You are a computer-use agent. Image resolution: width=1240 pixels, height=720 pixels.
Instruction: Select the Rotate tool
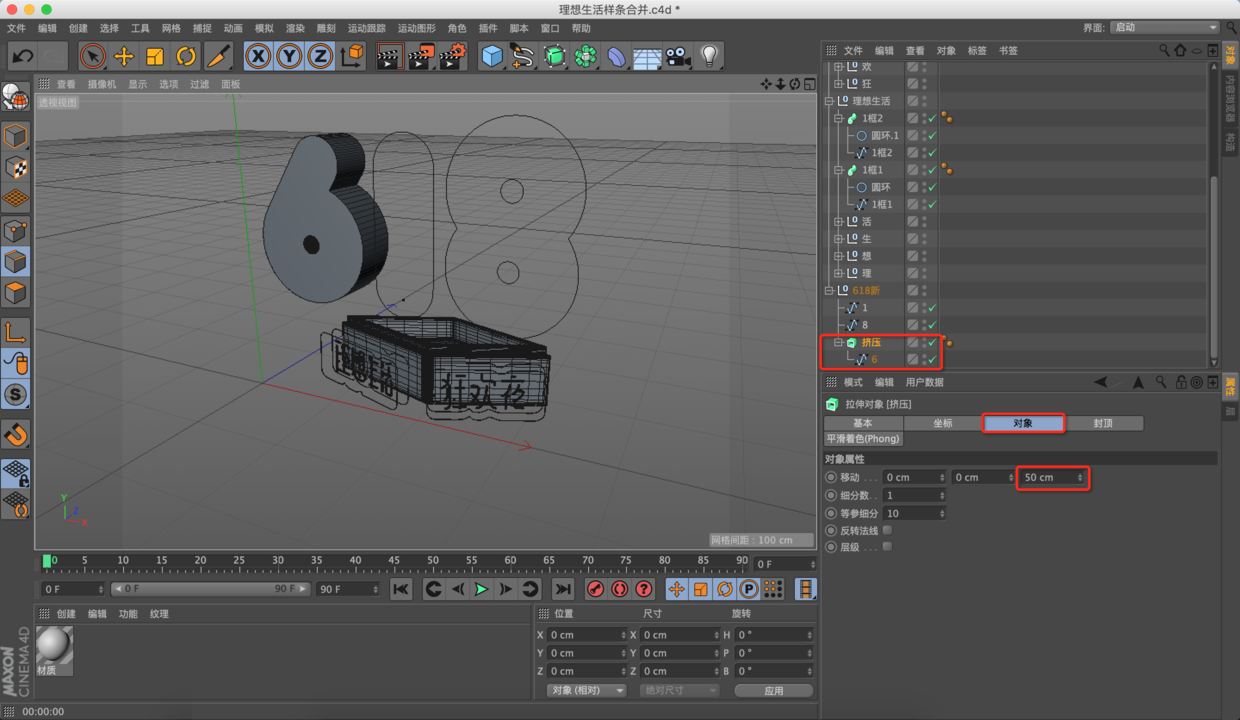tap(186, 56)
